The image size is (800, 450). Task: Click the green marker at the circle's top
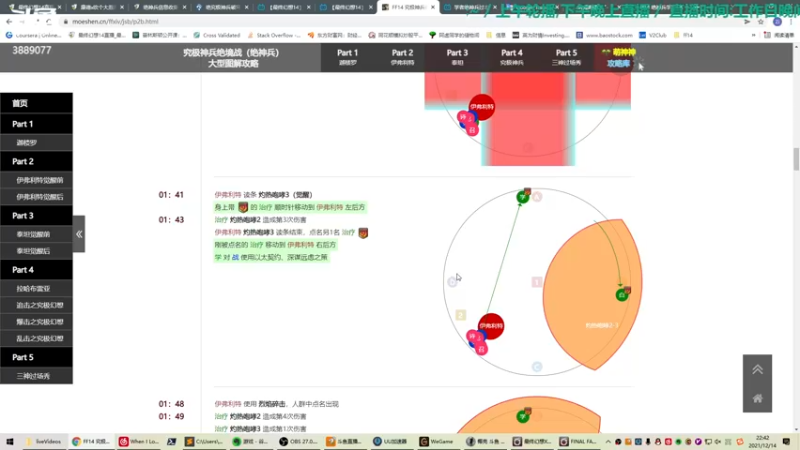(x=522, y=196)
